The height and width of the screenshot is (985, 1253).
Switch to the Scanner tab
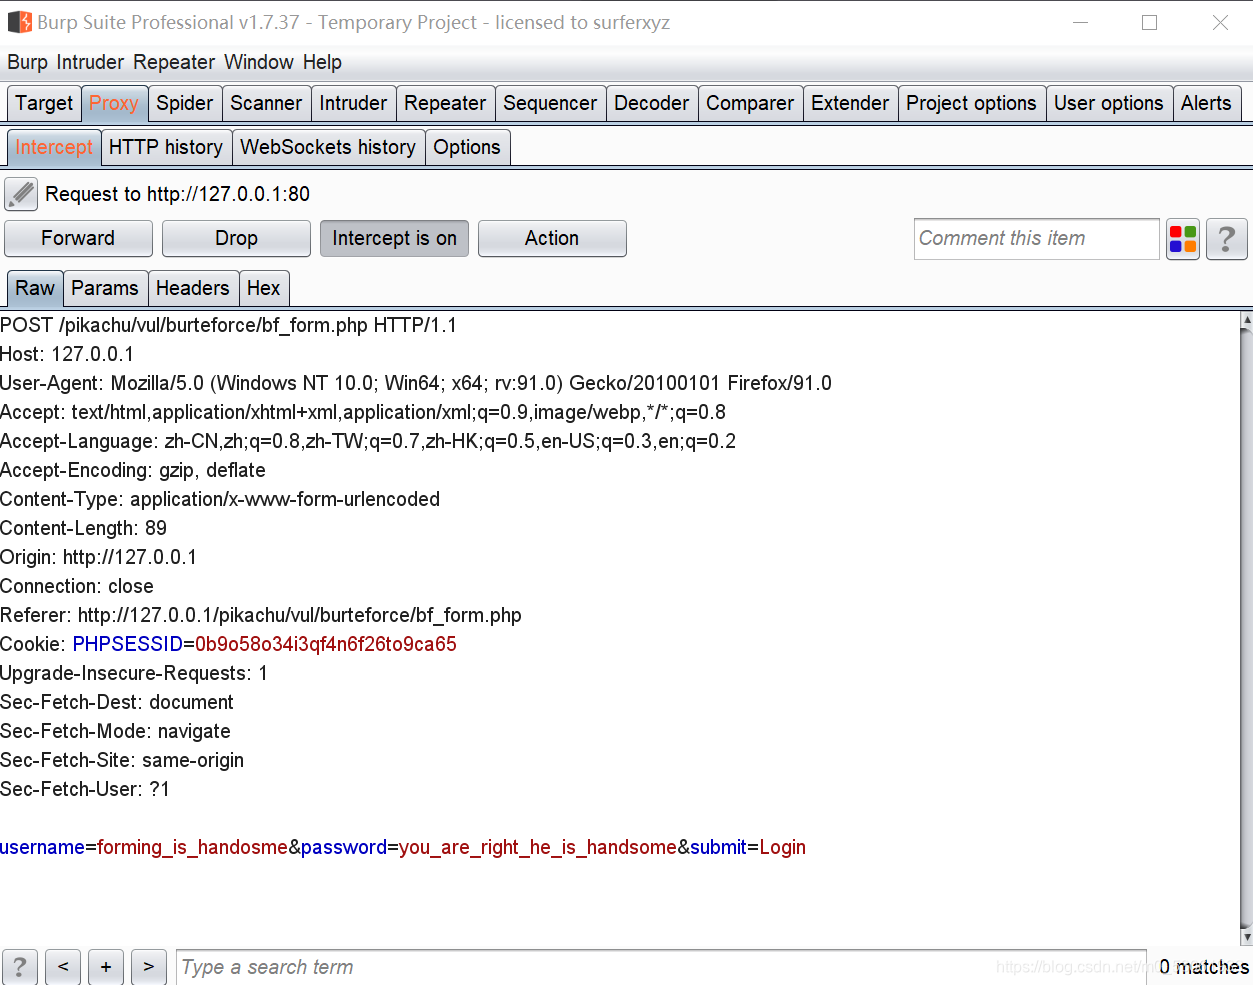click(266, 103)
